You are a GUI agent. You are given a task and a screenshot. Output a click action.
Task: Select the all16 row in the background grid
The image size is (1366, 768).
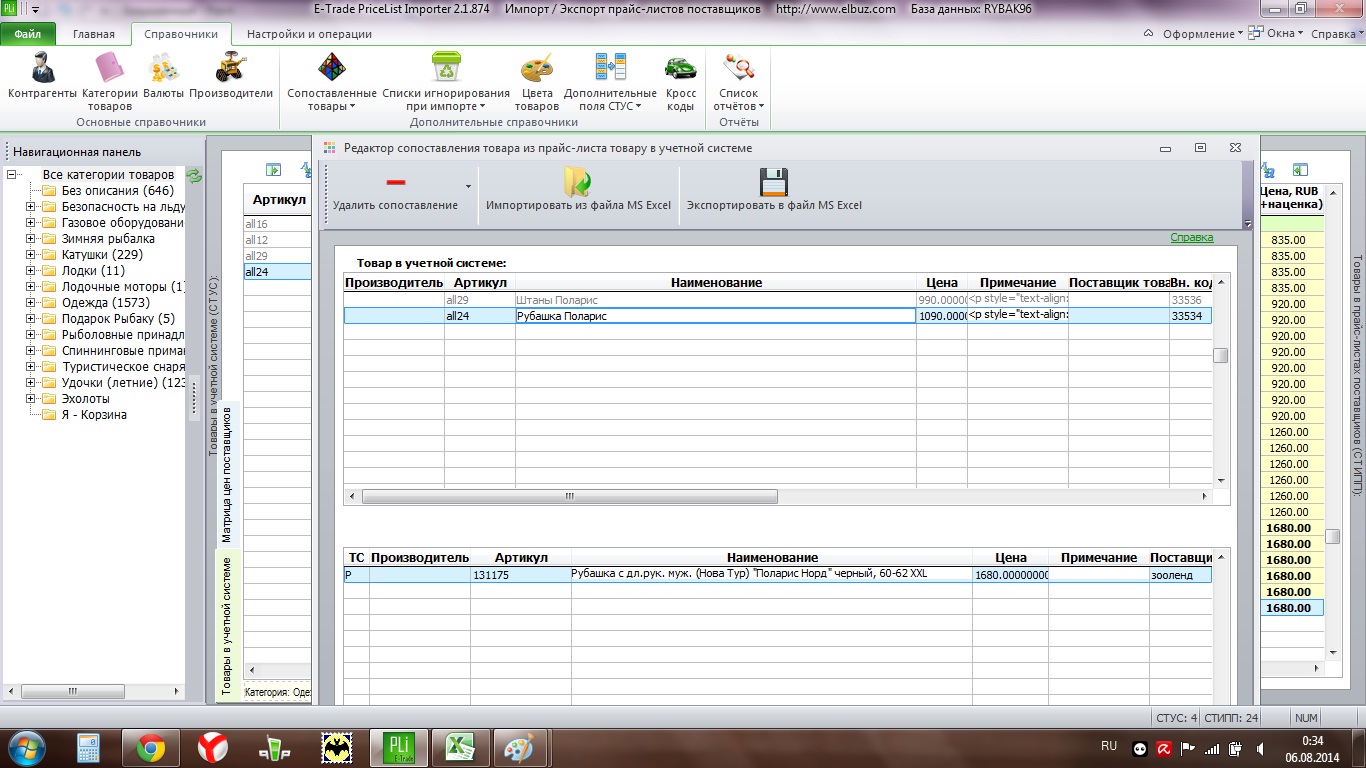(x=278, y=224)
